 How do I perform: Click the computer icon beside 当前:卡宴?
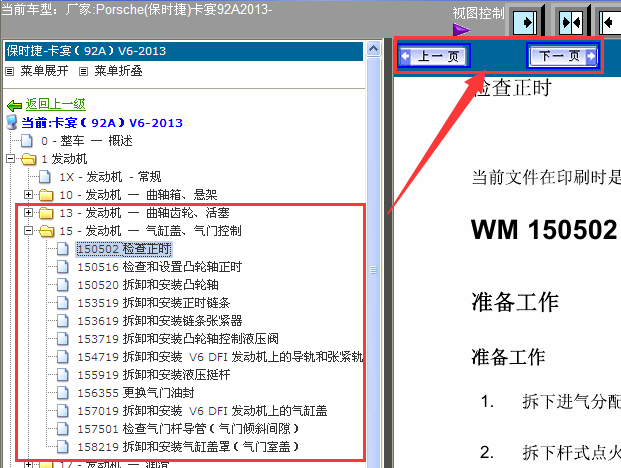pos(12,122)
